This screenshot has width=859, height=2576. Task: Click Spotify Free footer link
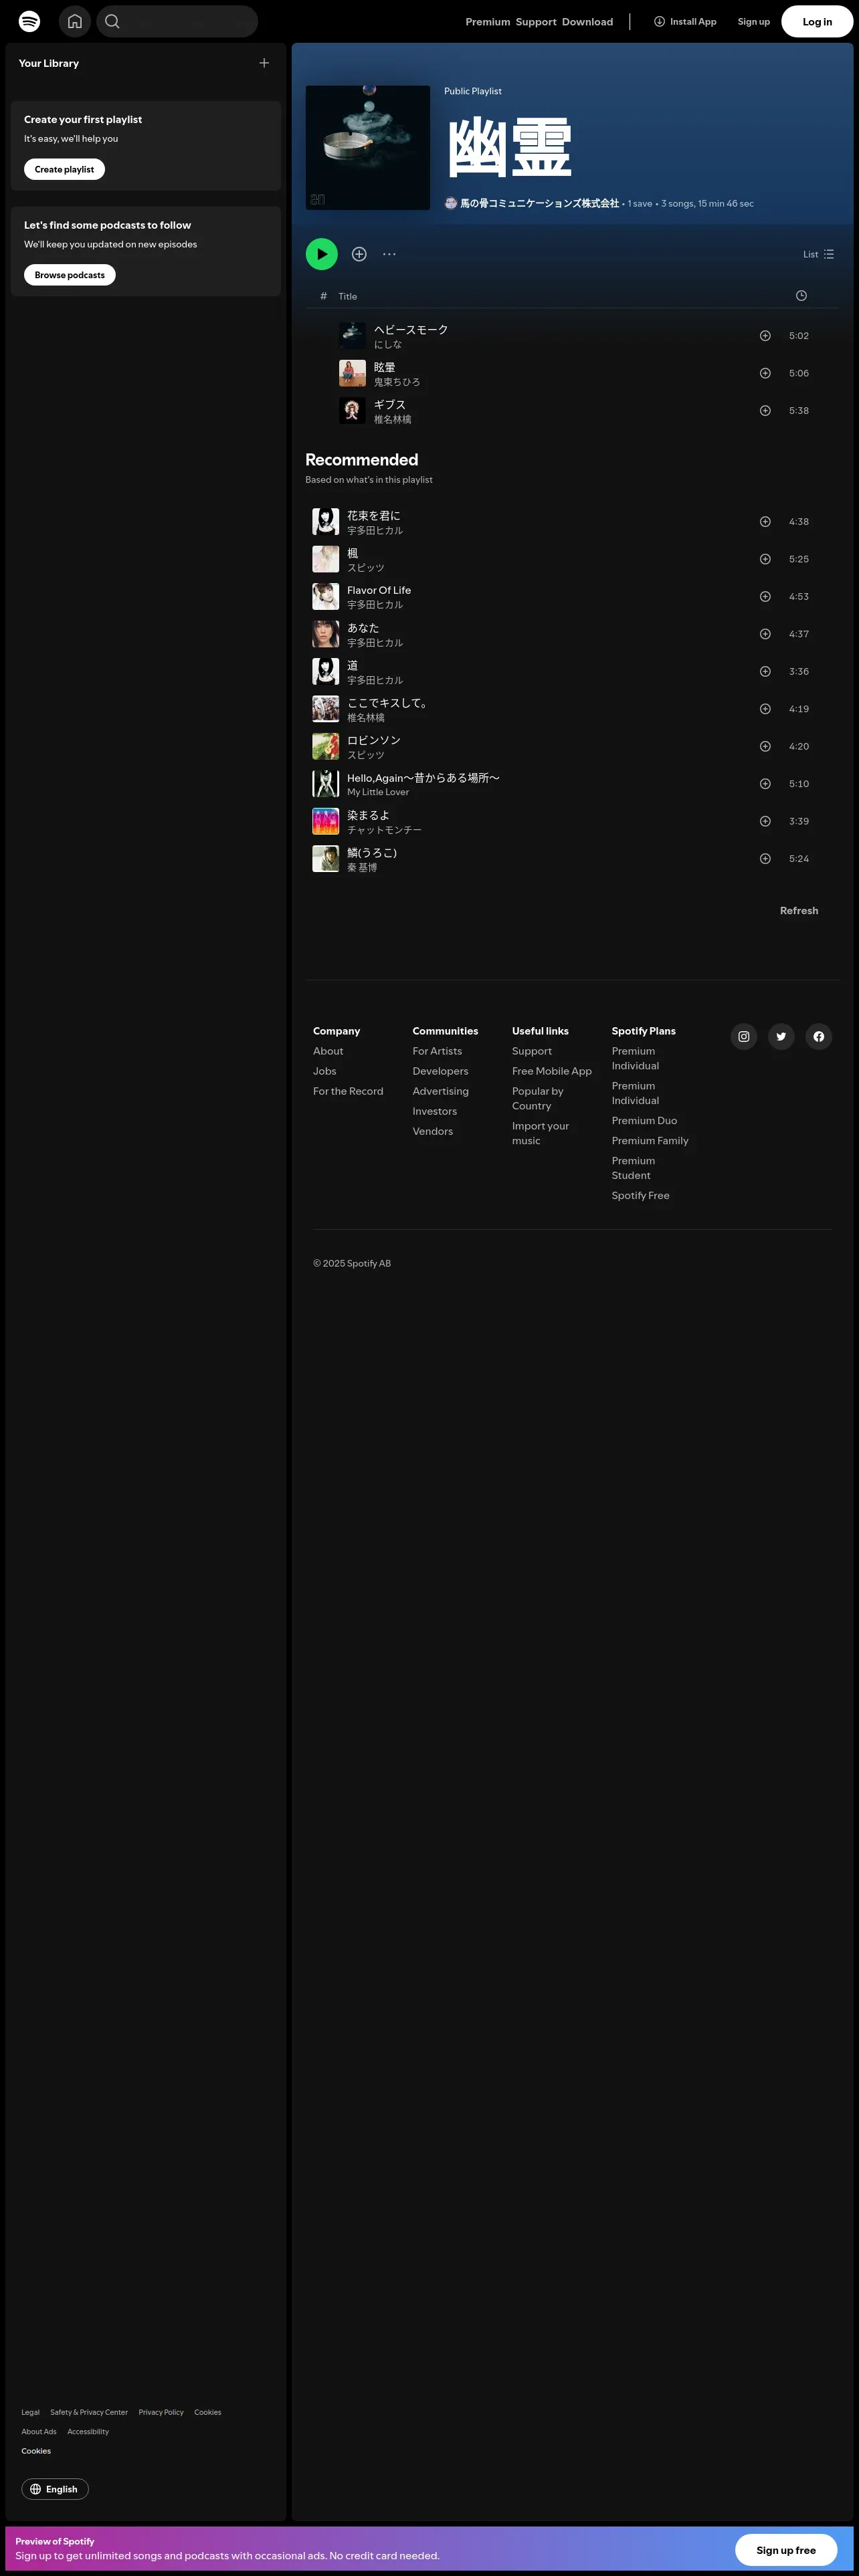coord(641,1196)
